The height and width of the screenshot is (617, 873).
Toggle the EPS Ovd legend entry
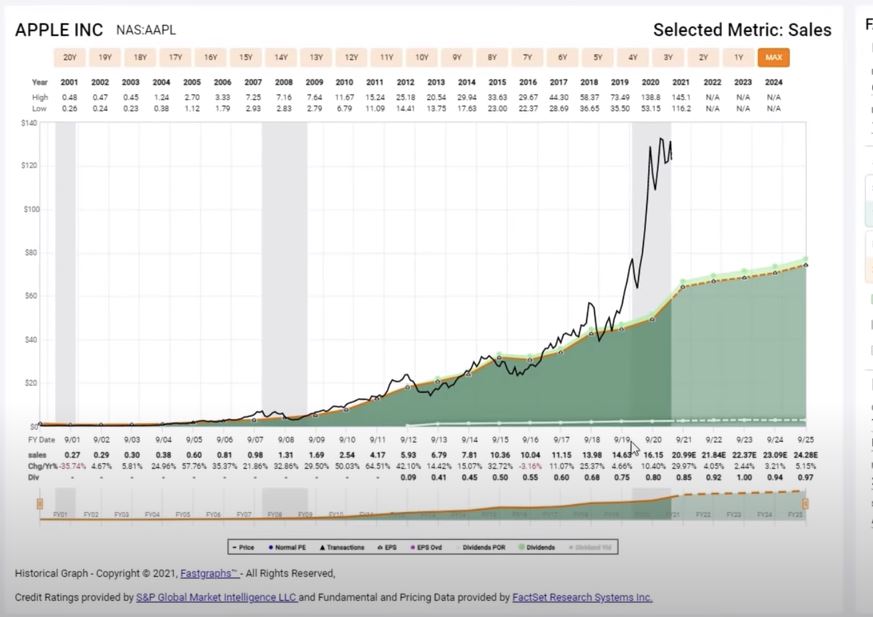coord(426,547)
